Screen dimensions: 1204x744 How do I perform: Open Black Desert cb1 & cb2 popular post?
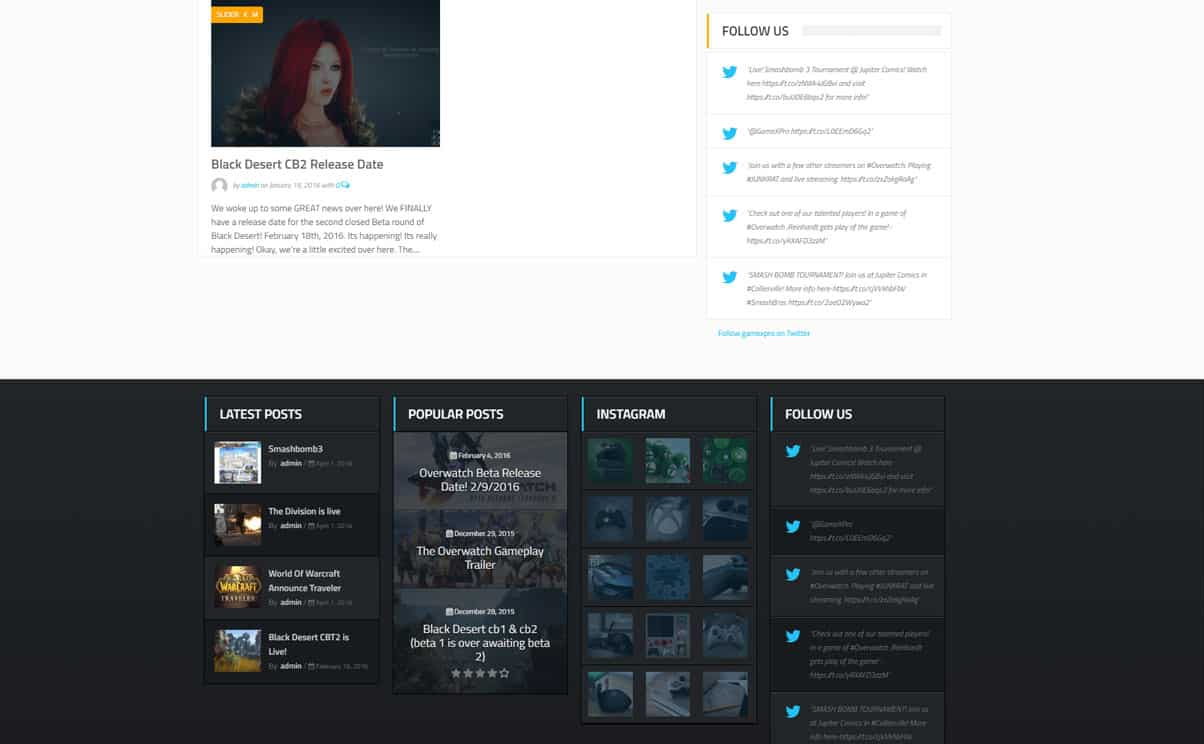click(x=480, y=643)
